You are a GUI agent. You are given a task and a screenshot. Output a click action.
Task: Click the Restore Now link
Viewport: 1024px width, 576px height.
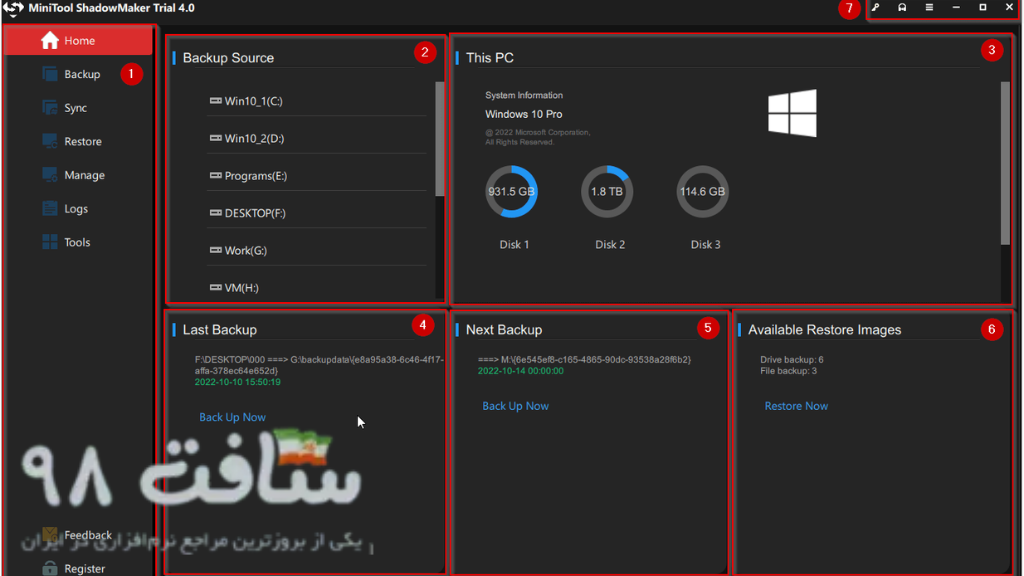coord(796,406)
